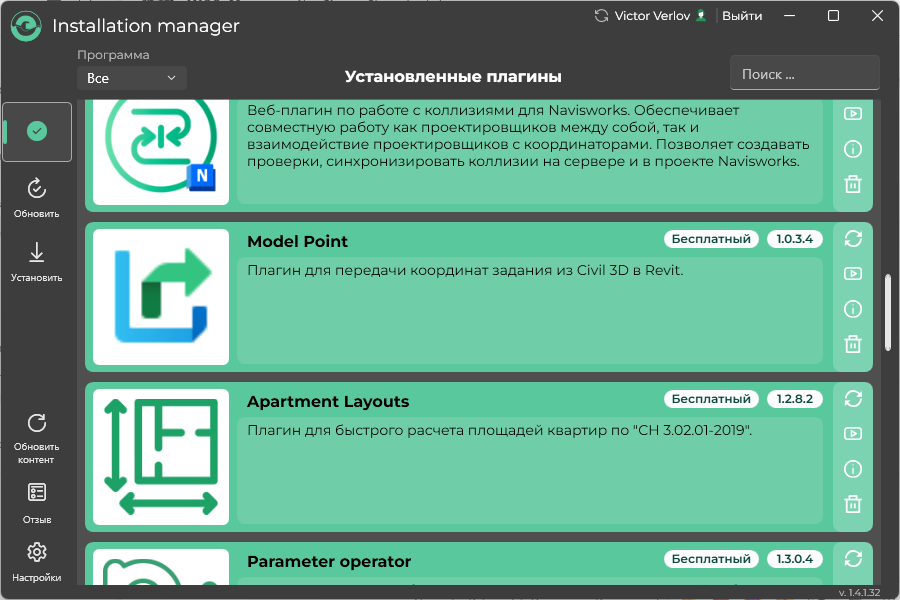The height and width of the screenshot is (600, 900).
Task: Close the Installation manager window
Action: click(x=877, y=16)
